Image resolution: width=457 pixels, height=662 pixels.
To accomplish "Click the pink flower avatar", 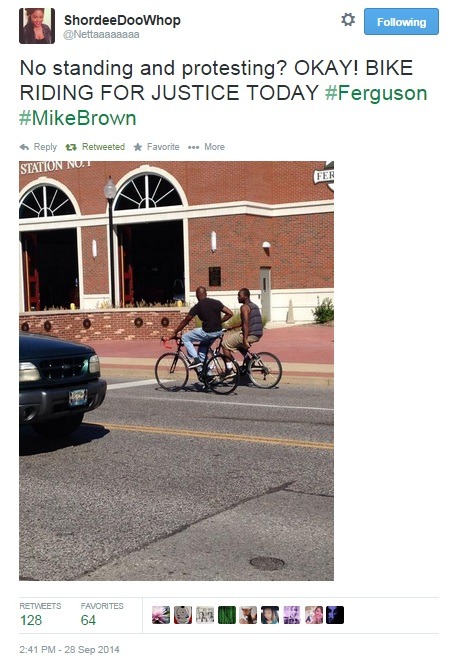I will click(x=161, y=615).
